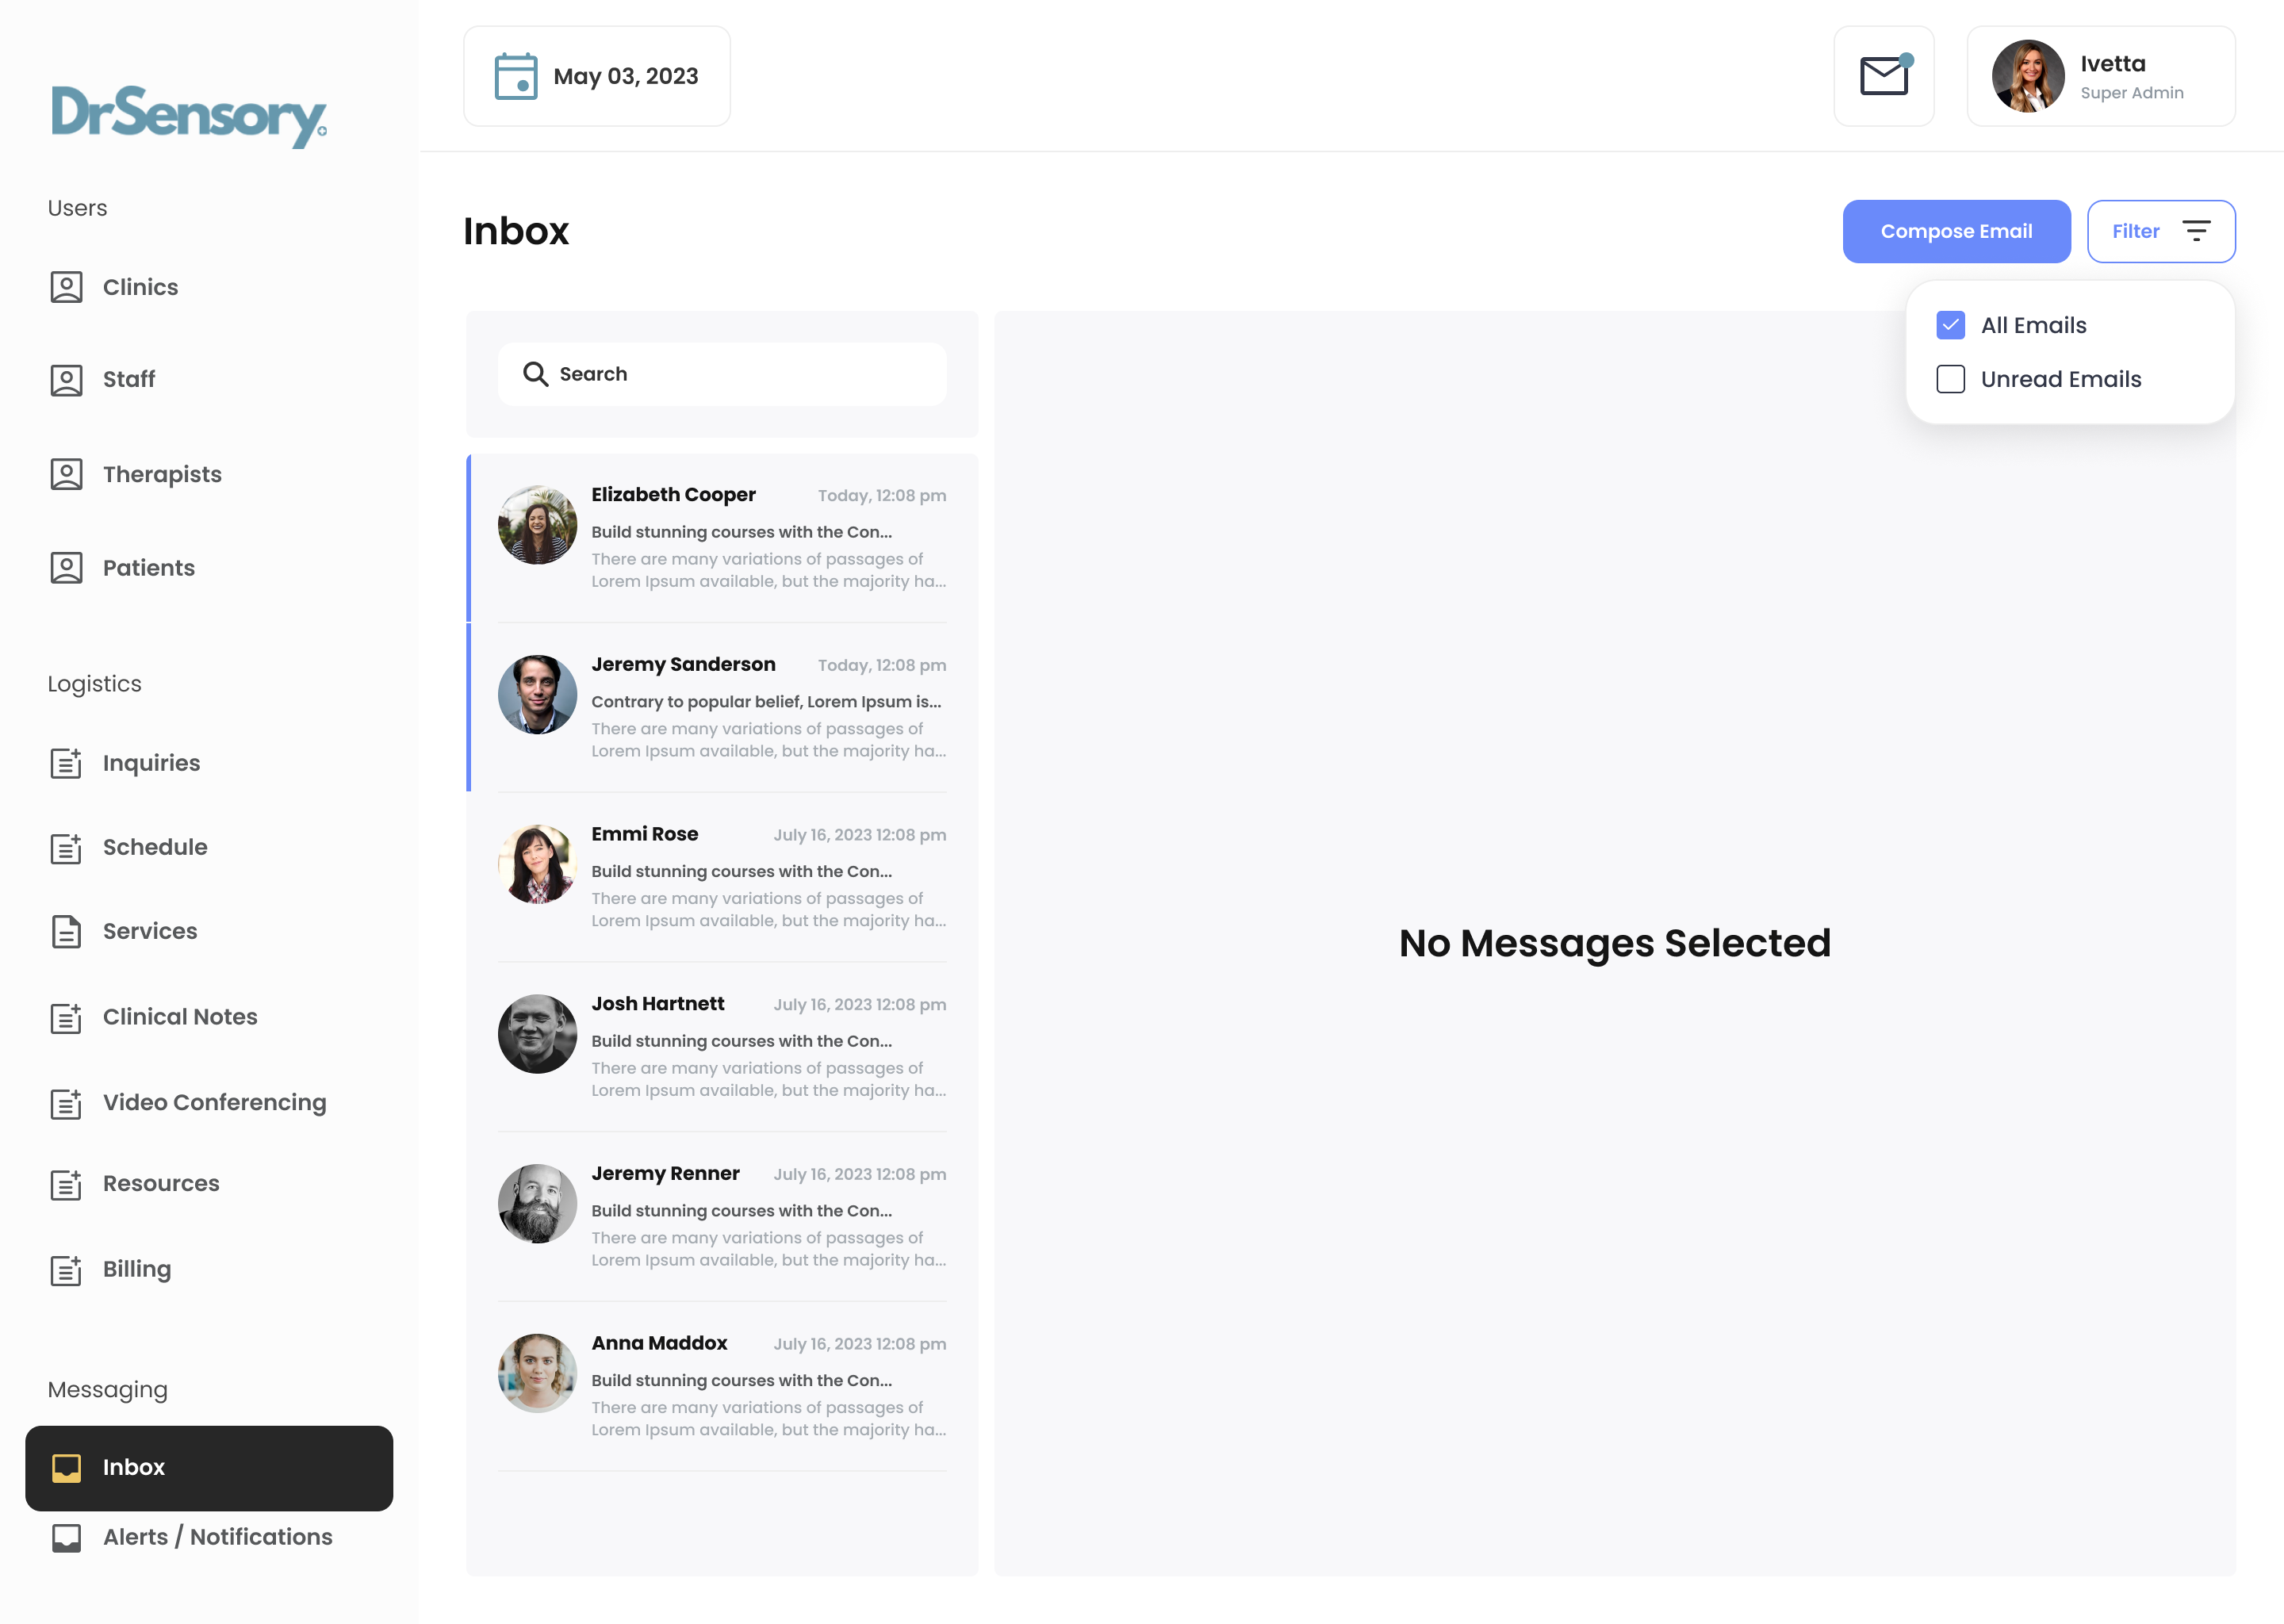Navigate to Therapists page
This screenshot has height=1624, width=2284.
coord(162,474)
